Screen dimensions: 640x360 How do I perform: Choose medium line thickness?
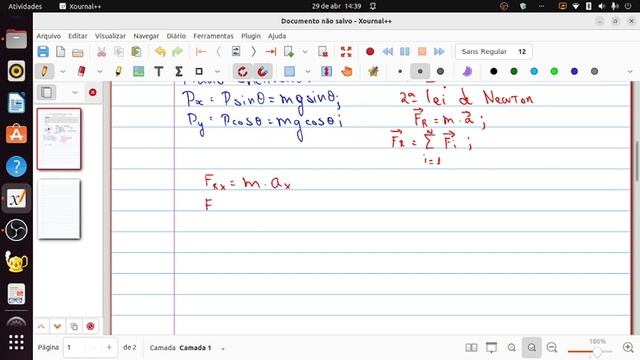point(420,71)
